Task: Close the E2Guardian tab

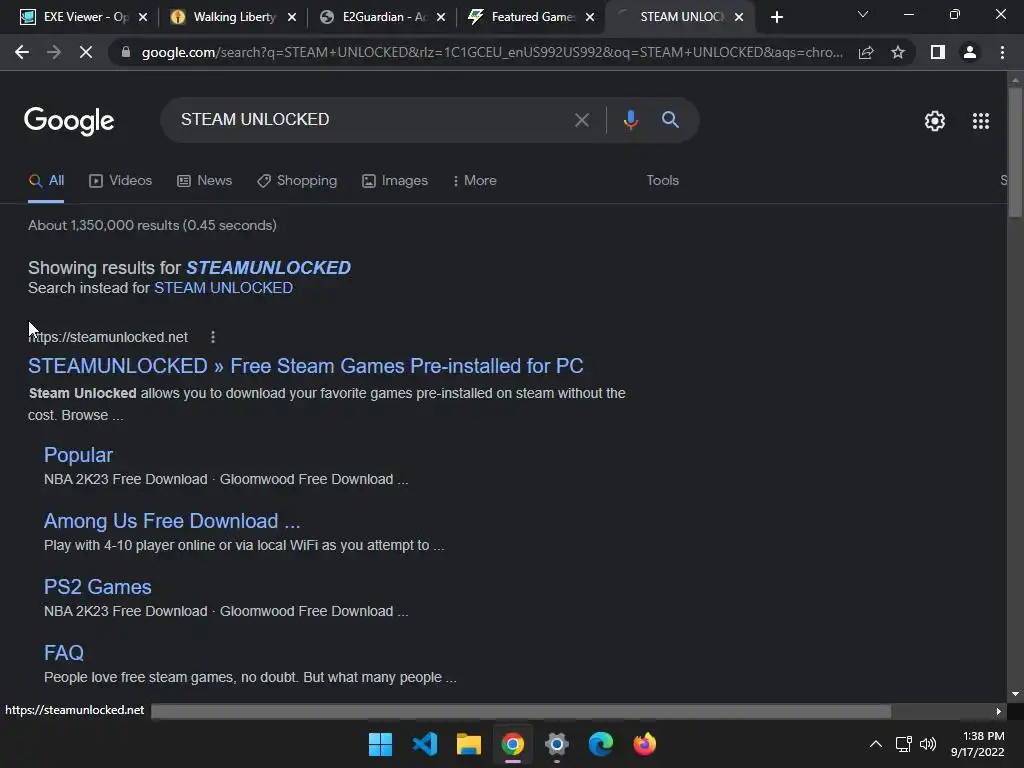Action: coord(441,17)
